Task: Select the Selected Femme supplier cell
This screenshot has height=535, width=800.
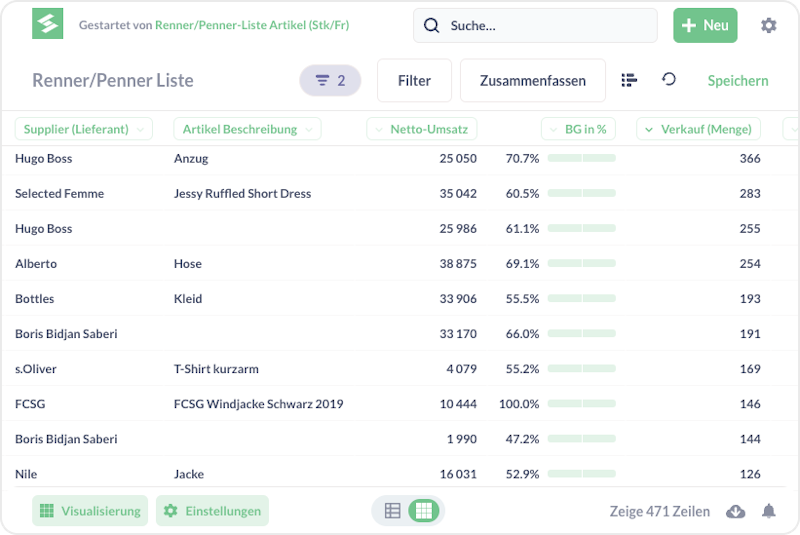Action: (59, 193)
